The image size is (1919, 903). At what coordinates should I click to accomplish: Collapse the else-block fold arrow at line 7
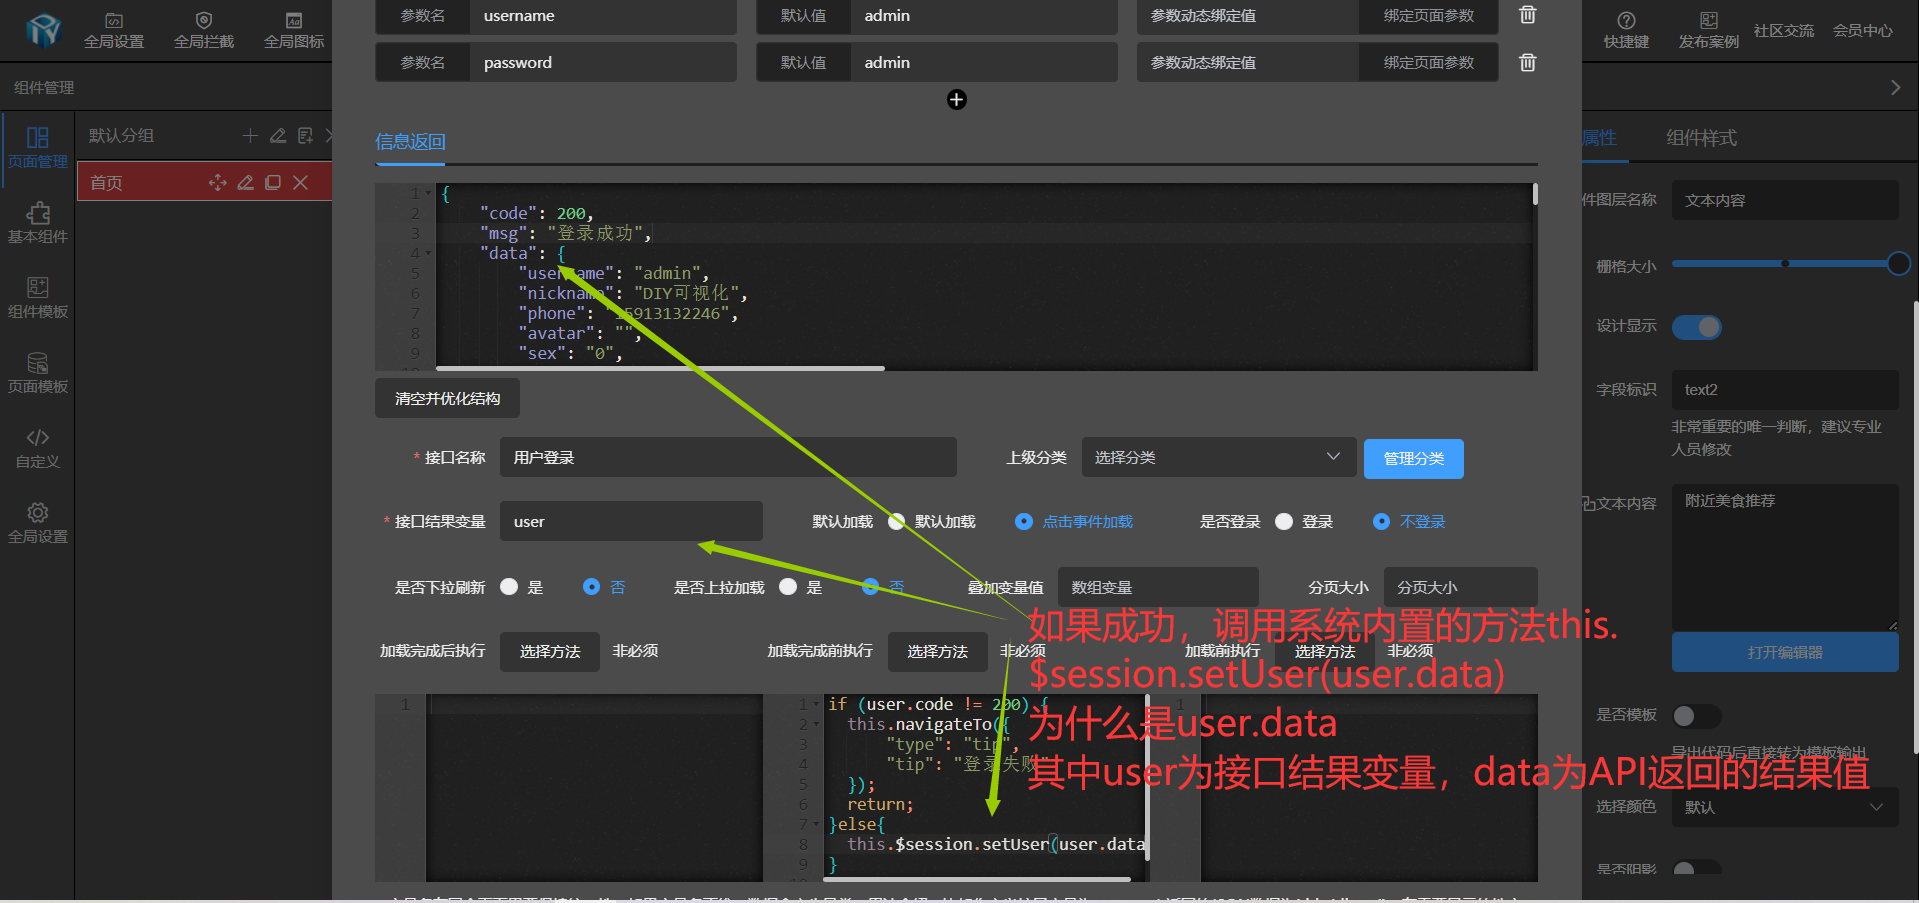(x=817, y=824)
